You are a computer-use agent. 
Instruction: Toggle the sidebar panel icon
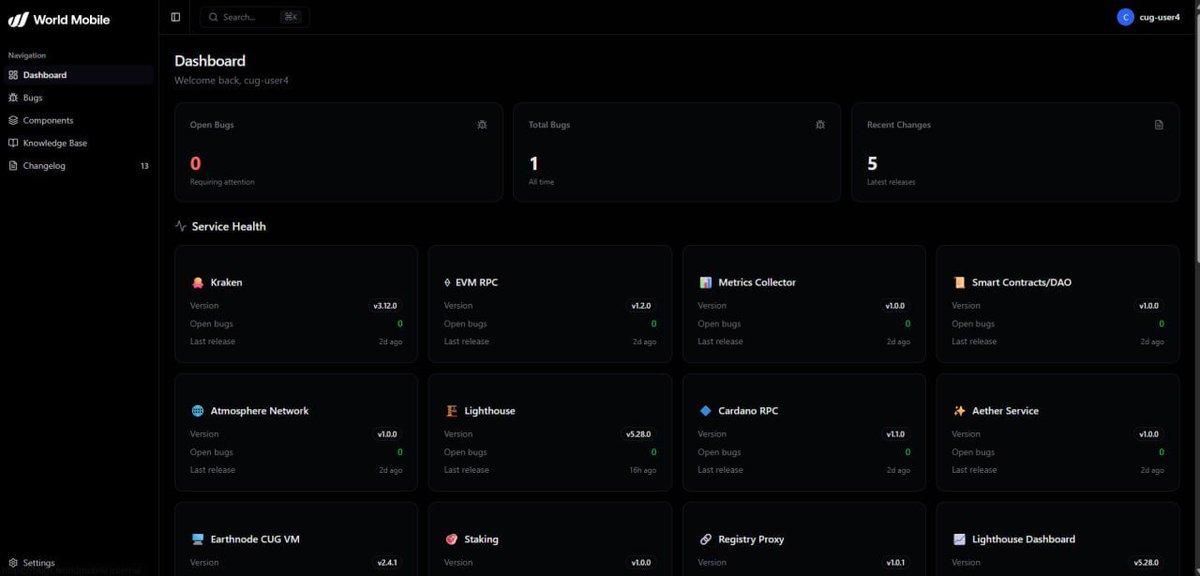tap(176, 17)
